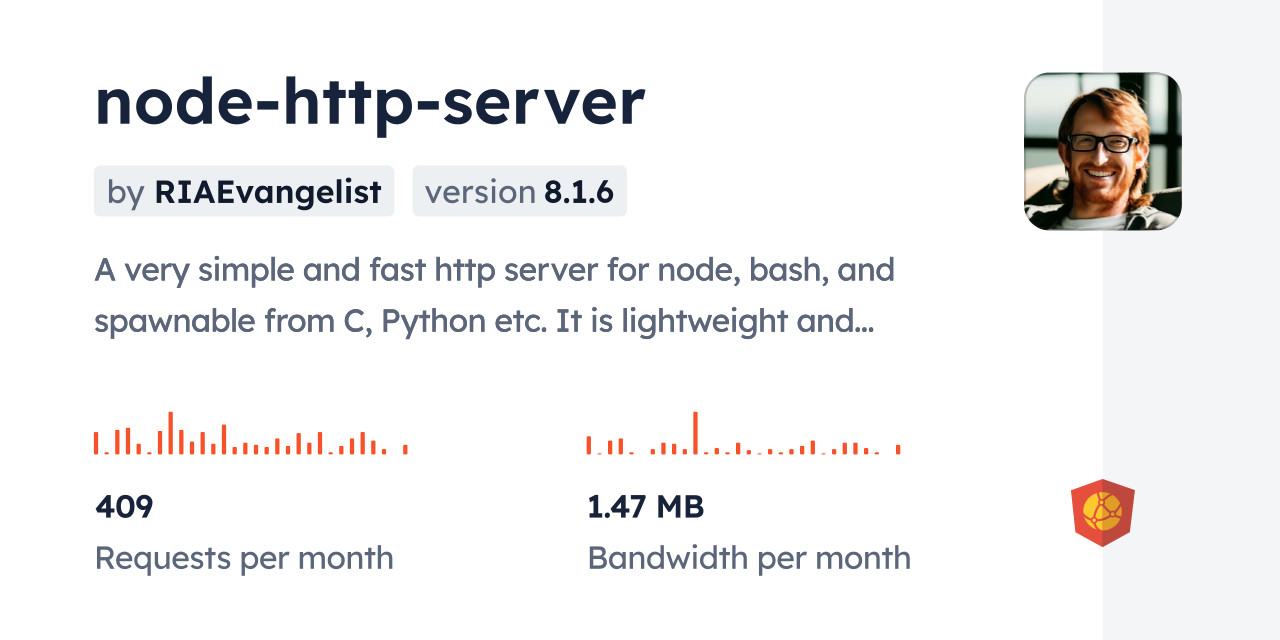This screenshot has height=640, width=1280.
Task: Select the last bar of requests sparkline
Action: point(405,449)
